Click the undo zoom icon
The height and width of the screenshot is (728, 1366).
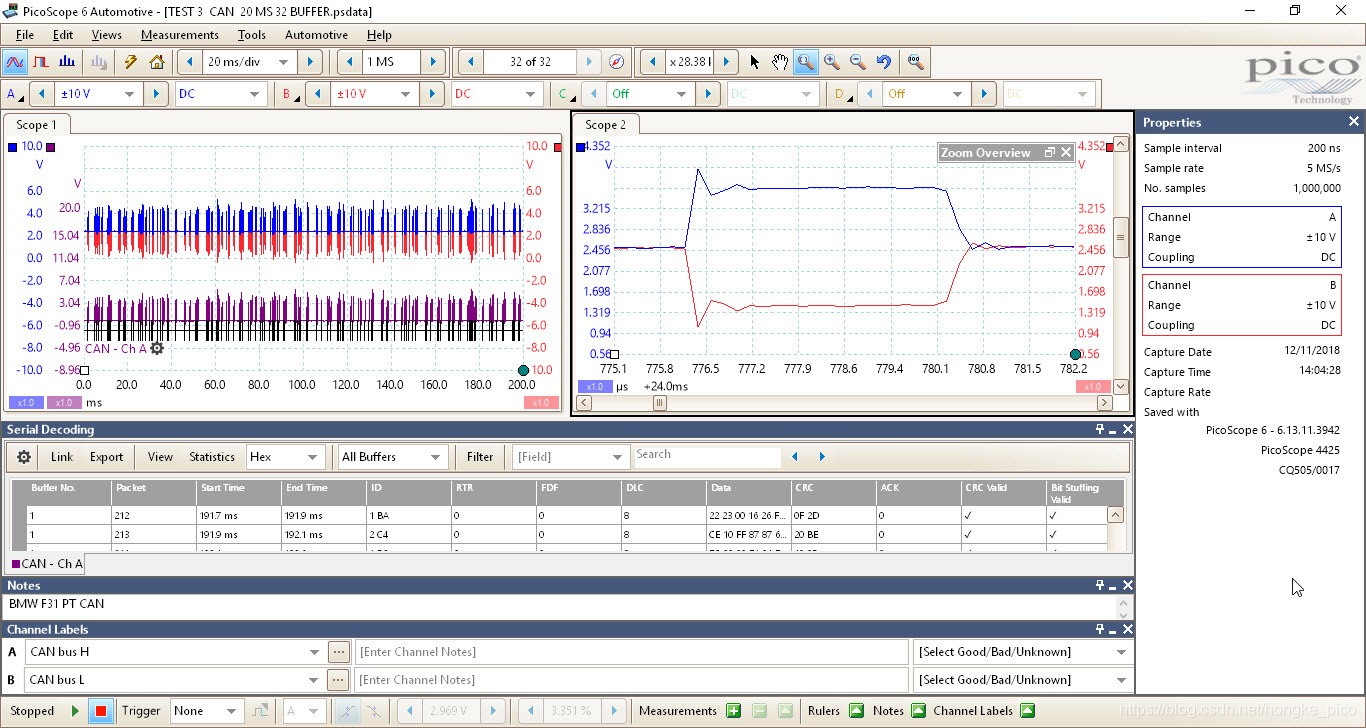pyautogui.click(x=883, y=62)
